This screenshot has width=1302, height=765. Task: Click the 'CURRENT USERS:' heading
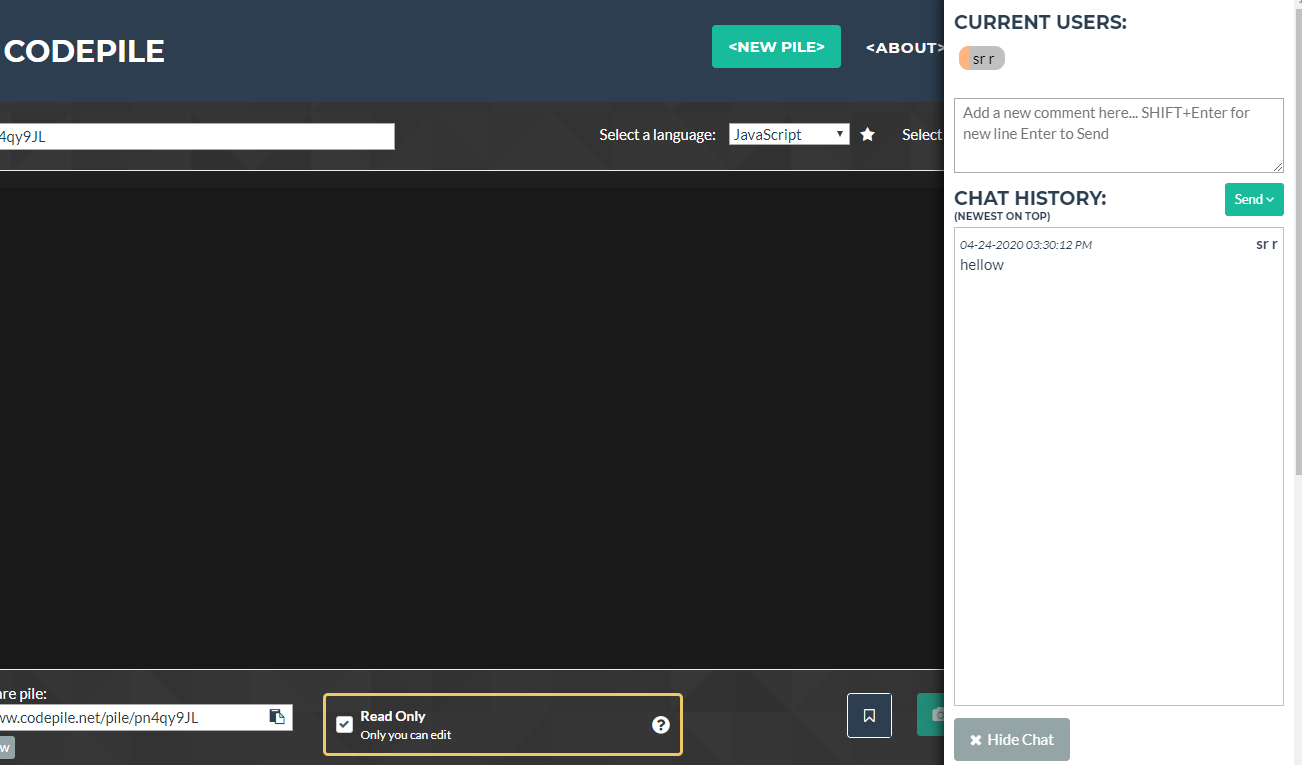pos(1040,22)
